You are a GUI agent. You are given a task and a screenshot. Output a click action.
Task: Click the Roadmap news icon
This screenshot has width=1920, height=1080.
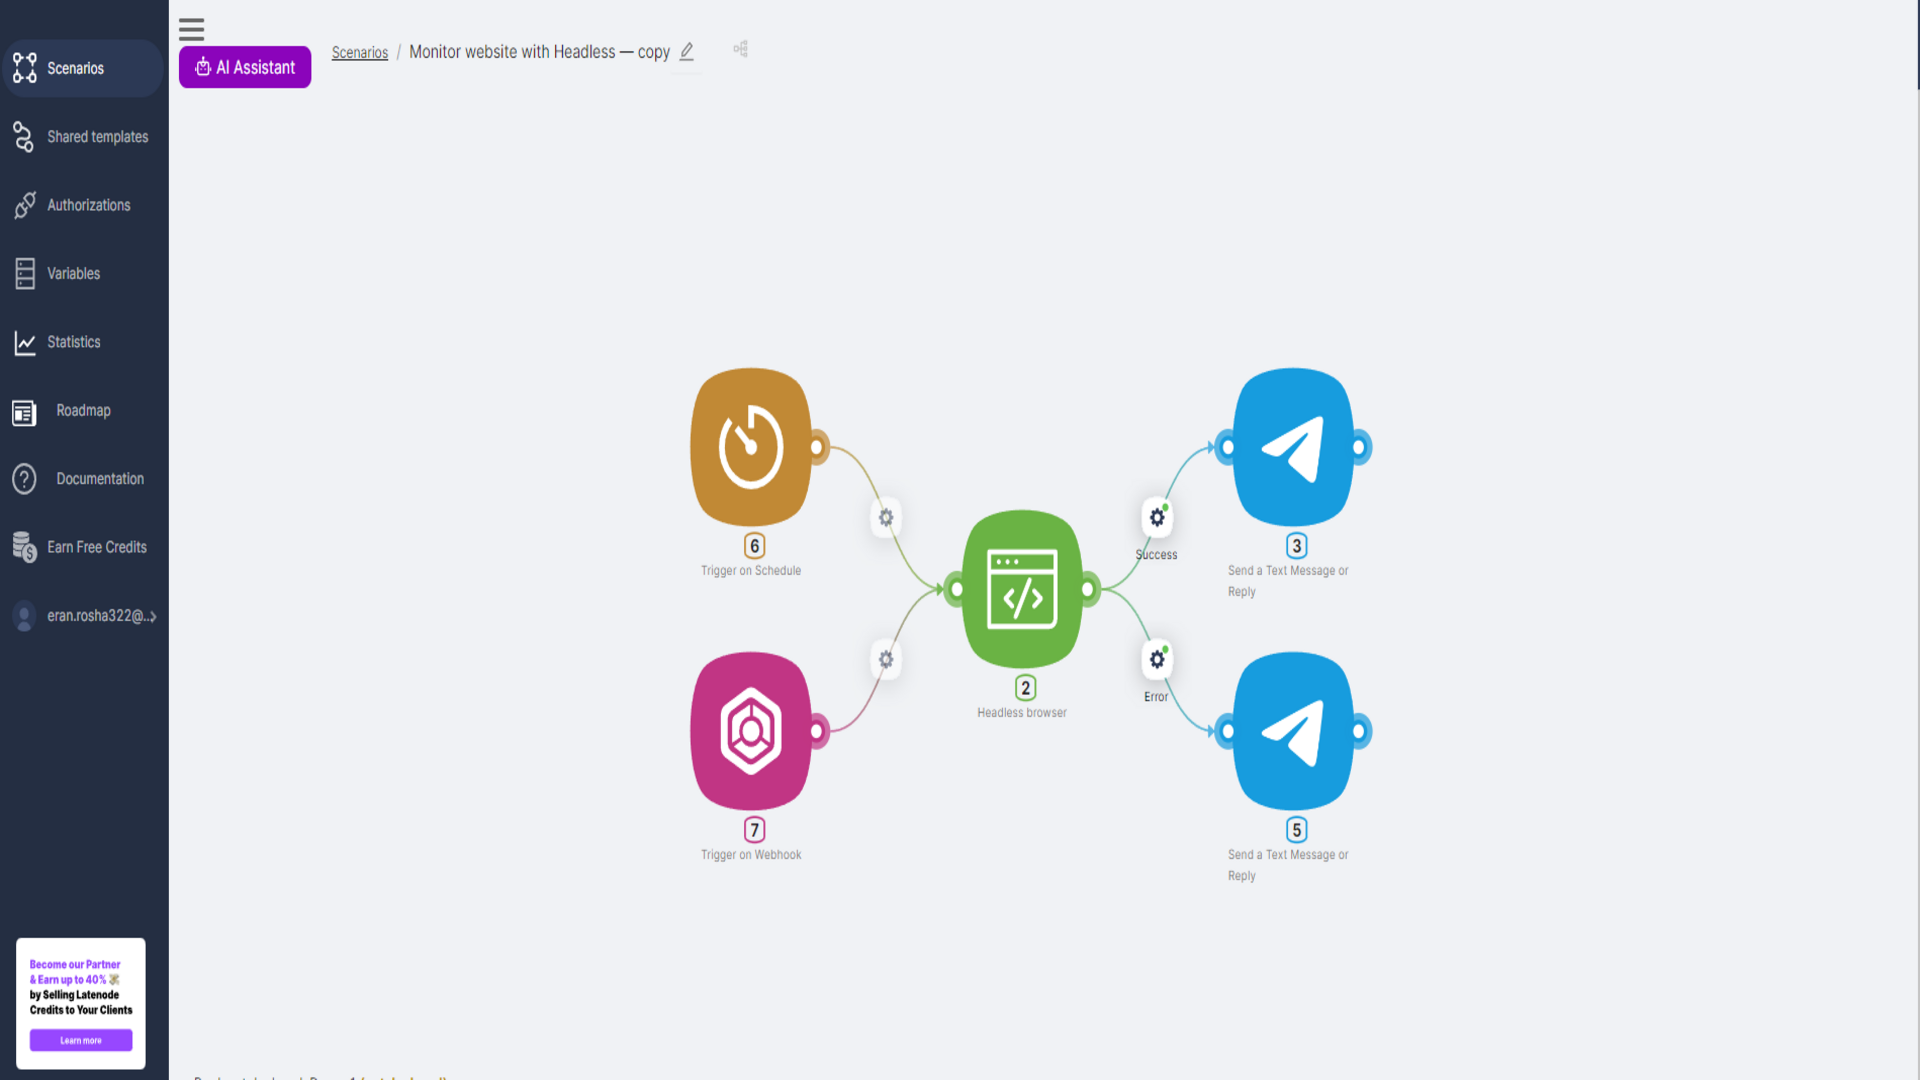pyautogui.click(x=24, y=413)
